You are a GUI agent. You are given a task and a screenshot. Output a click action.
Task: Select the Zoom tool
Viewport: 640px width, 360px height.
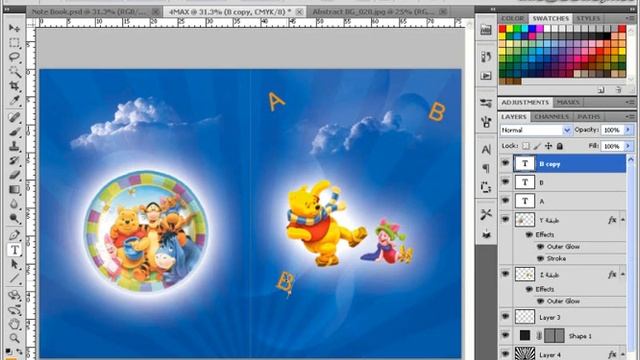tap(14, 338)
